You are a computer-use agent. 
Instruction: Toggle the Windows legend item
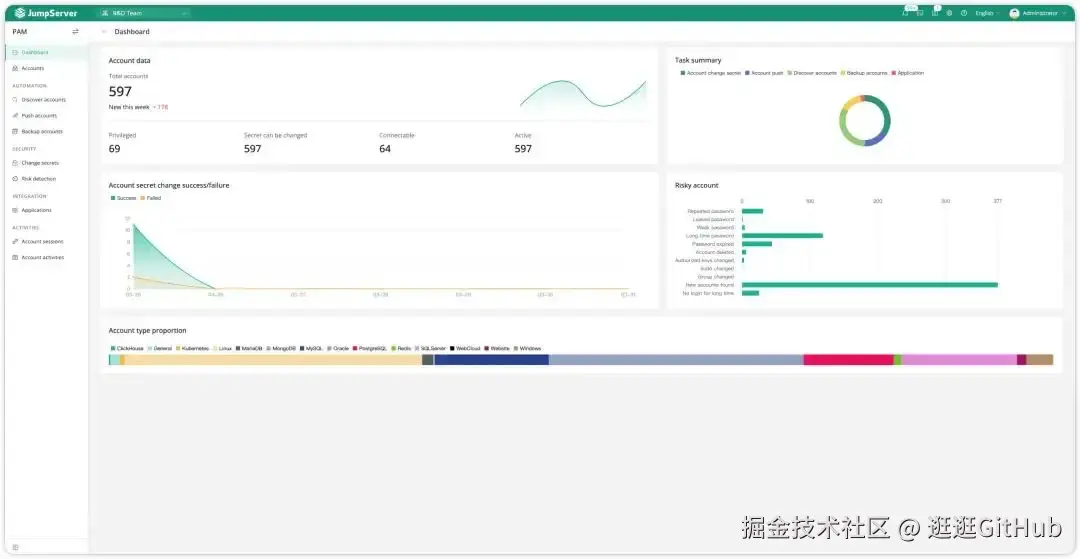pos(528,348)
